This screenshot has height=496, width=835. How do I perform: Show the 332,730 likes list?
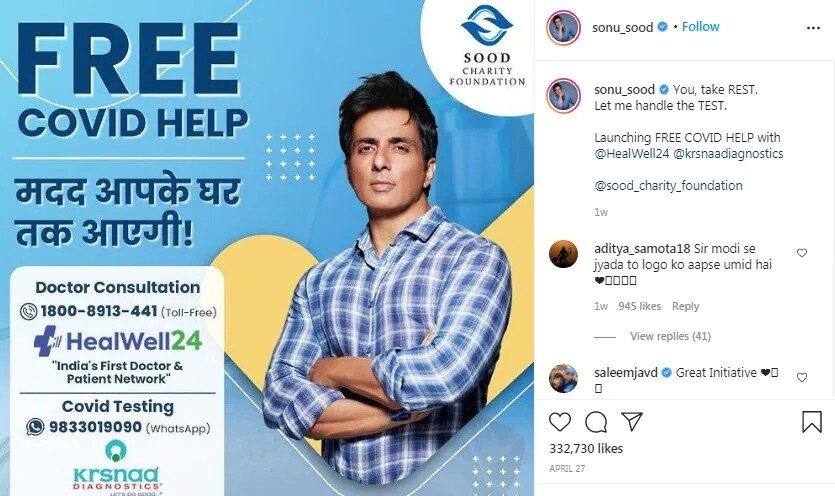[586, 449]
